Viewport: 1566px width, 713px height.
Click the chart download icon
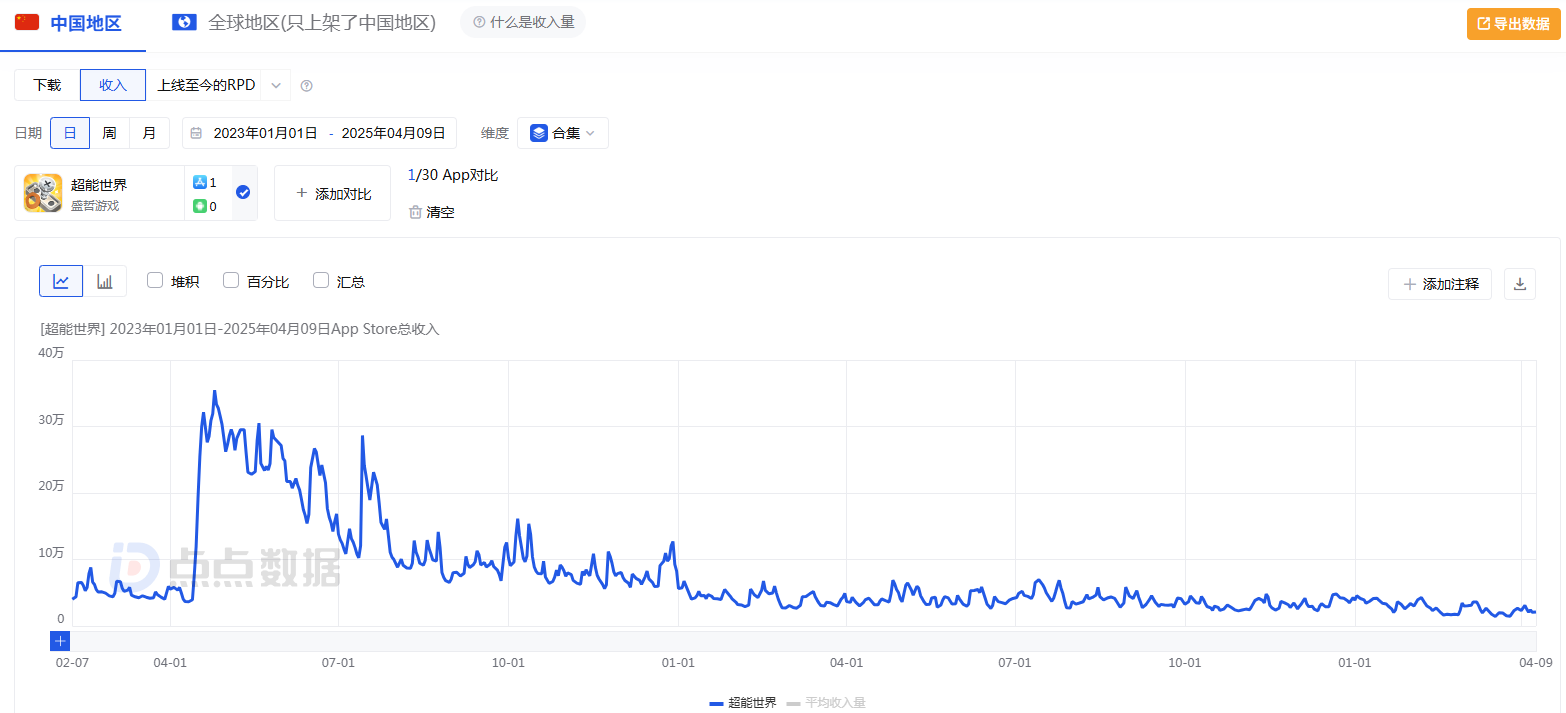(1519, 284)
